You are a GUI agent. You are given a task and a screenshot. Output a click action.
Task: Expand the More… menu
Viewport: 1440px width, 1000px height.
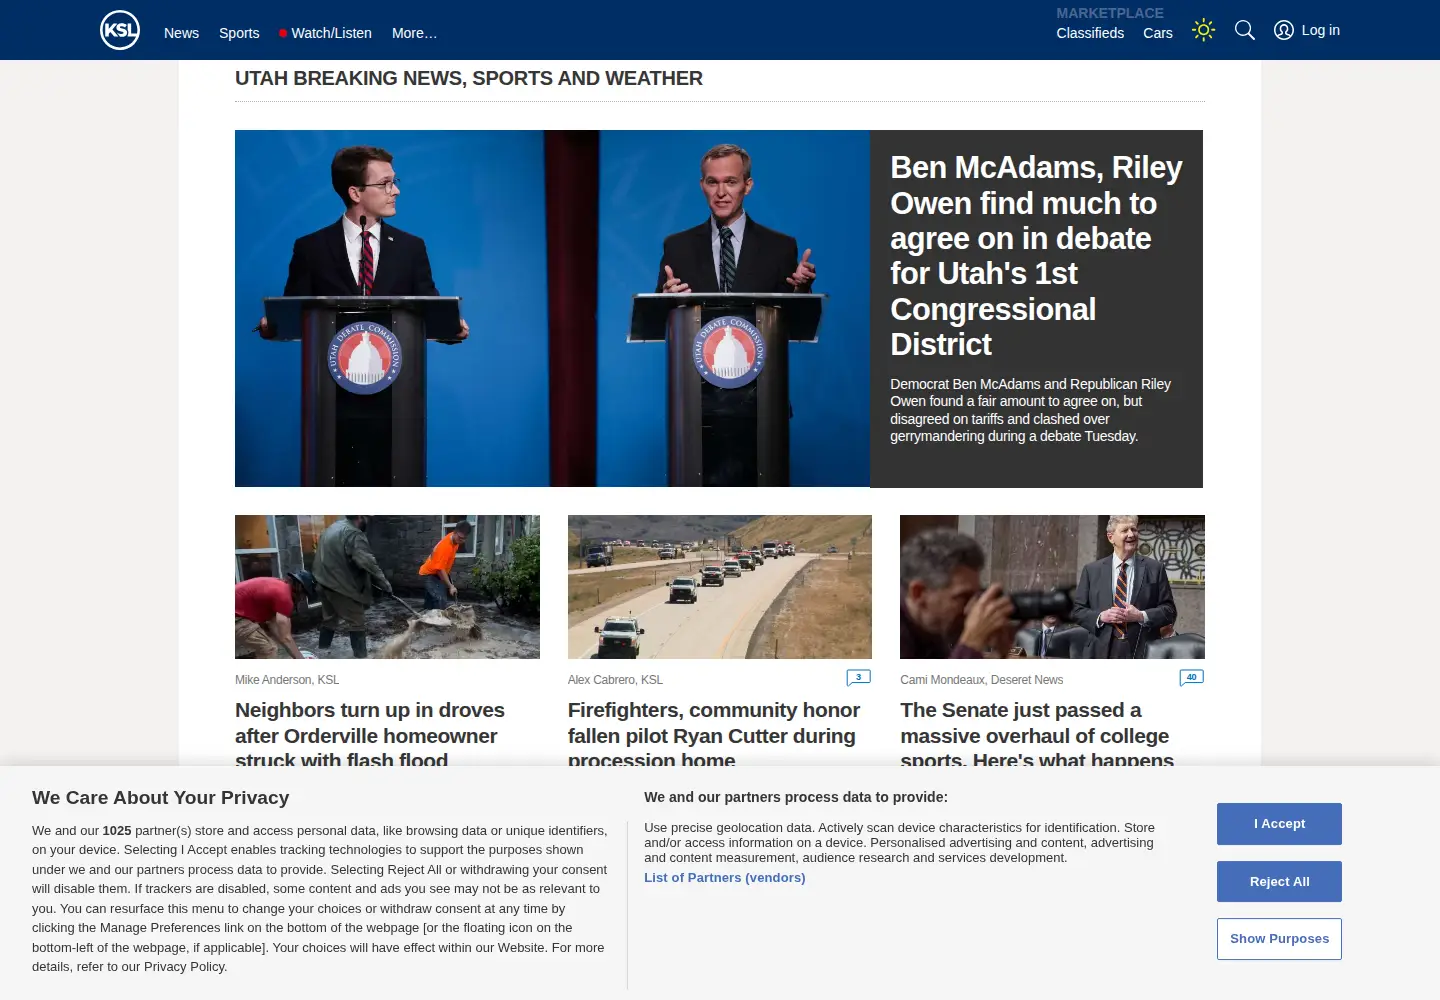pos(414,33)
